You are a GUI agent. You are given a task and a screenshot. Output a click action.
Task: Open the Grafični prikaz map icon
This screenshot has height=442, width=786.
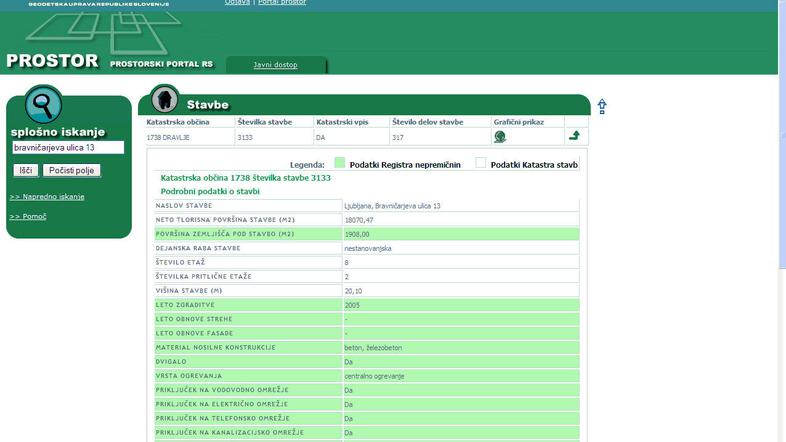pyautogui.click(x=500, y=137)
